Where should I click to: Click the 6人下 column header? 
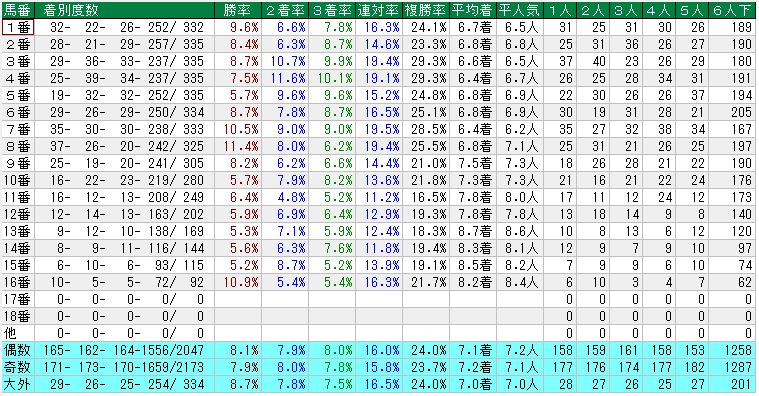tap(732, 10)
